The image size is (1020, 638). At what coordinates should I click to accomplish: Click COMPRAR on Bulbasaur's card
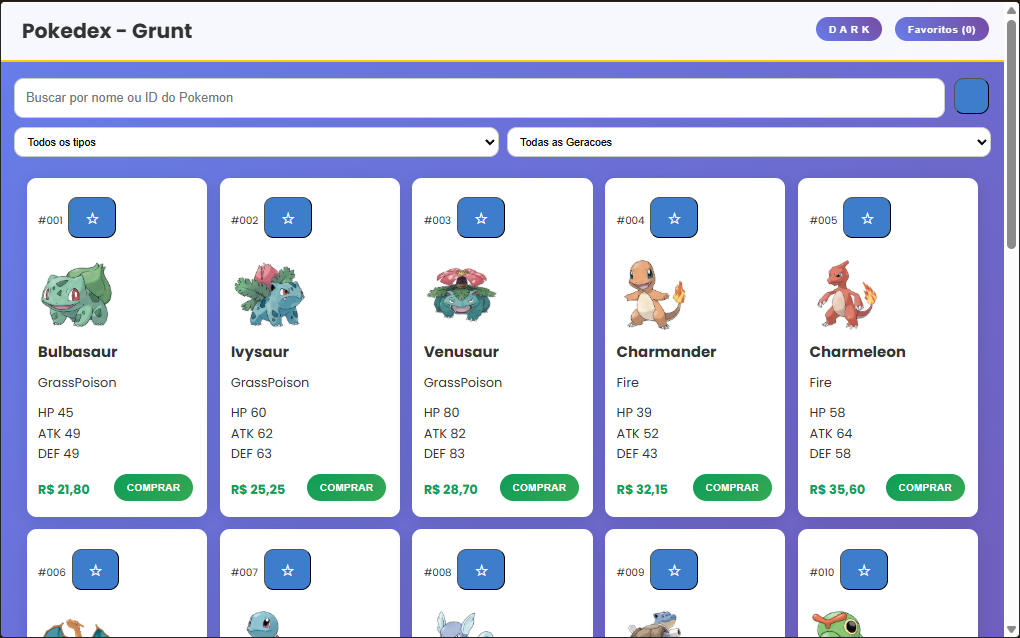pos(153,487)
